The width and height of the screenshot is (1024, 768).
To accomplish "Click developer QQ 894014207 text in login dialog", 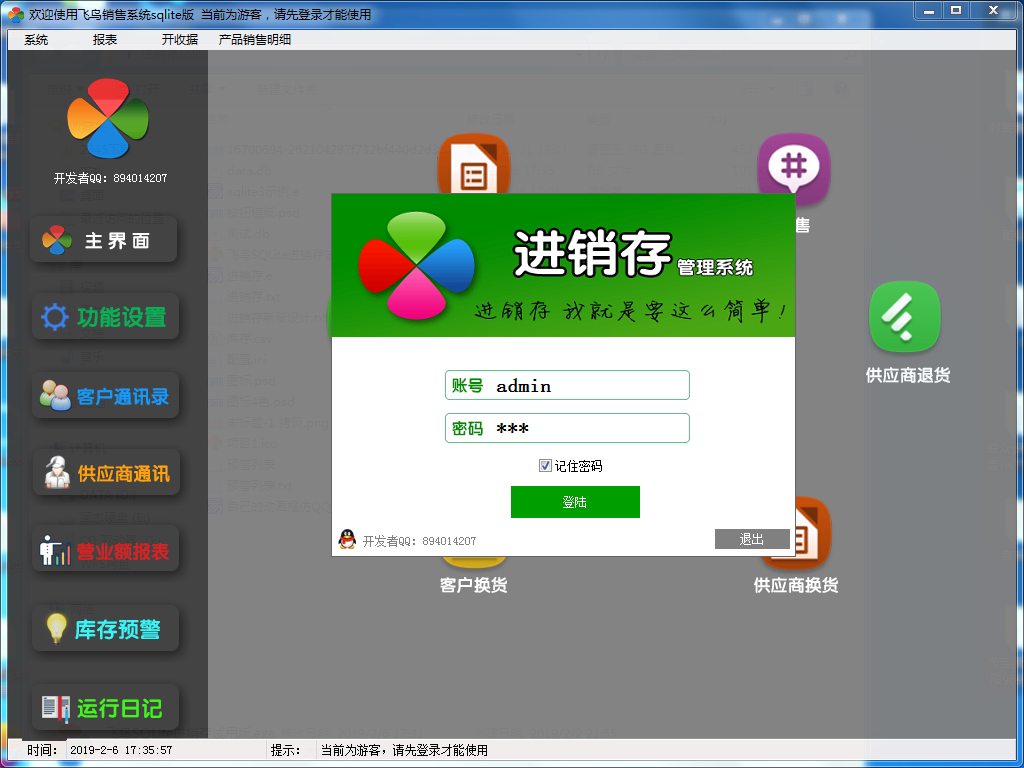I will click(x=419, y=541).
